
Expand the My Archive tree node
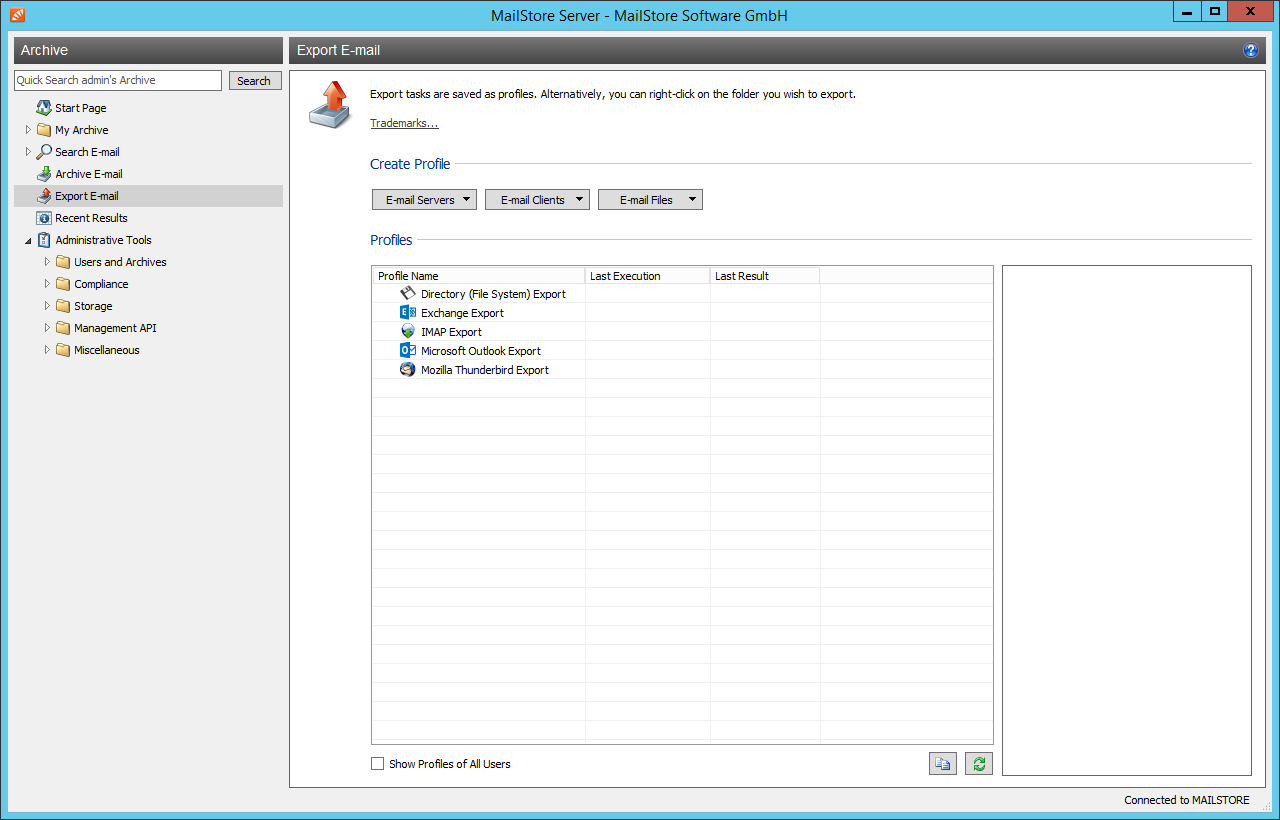28,130
